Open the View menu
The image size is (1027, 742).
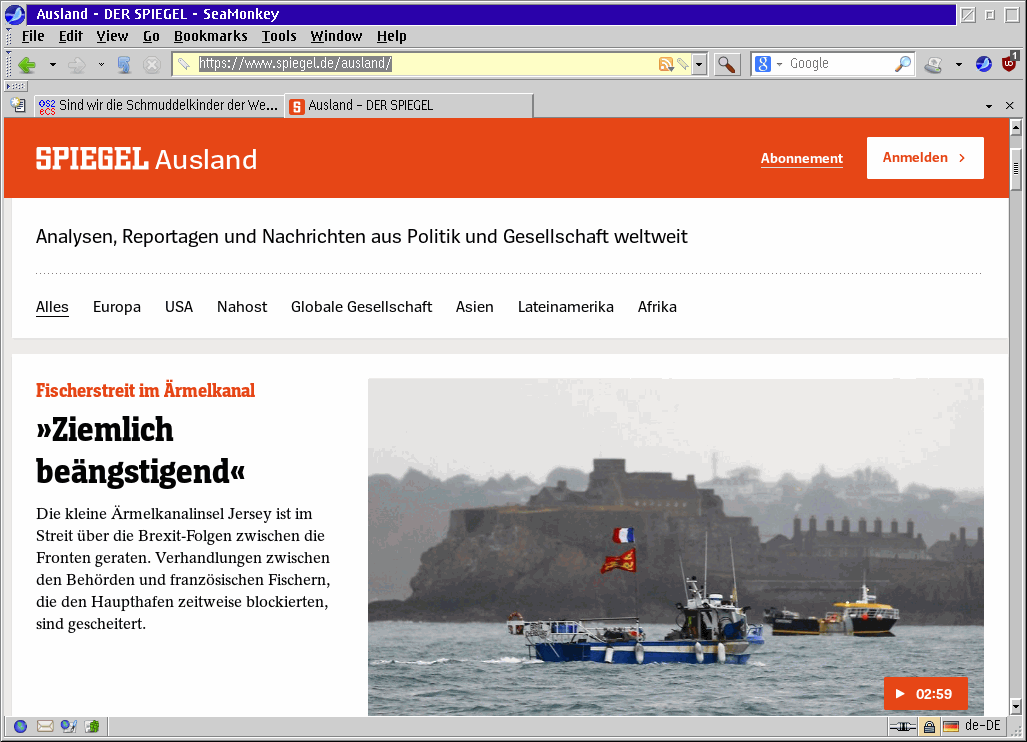pos(112,36)
